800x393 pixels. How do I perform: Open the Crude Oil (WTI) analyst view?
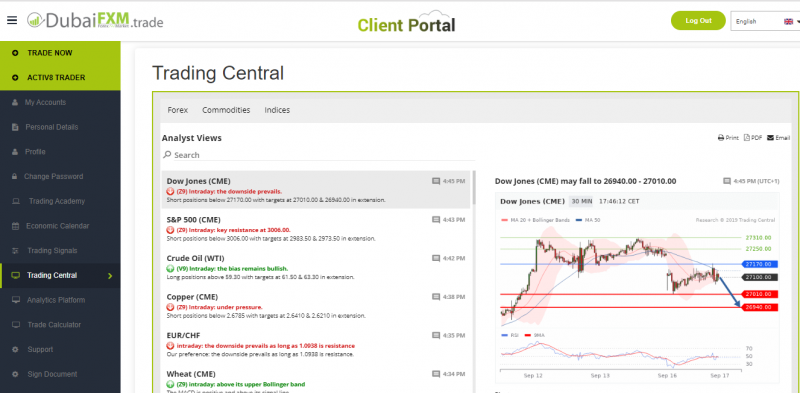tap(316, 267)
